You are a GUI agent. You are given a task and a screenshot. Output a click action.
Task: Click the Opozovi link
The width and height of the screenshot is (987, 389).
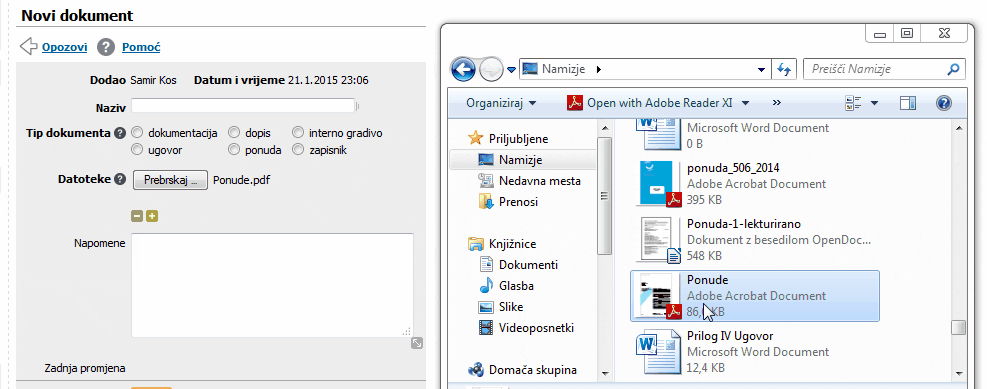click(x=64, y=47)
